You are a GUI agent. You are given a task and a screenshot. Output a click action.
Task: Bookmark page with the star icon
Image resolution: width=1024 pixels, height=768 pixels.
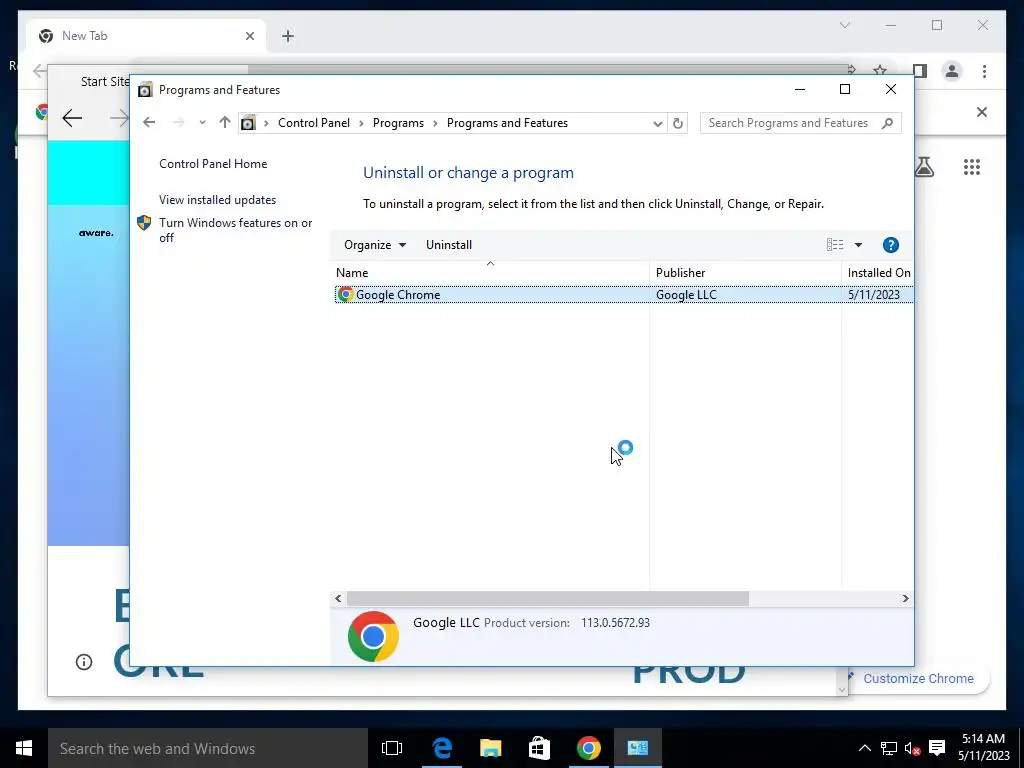(880, 71)
